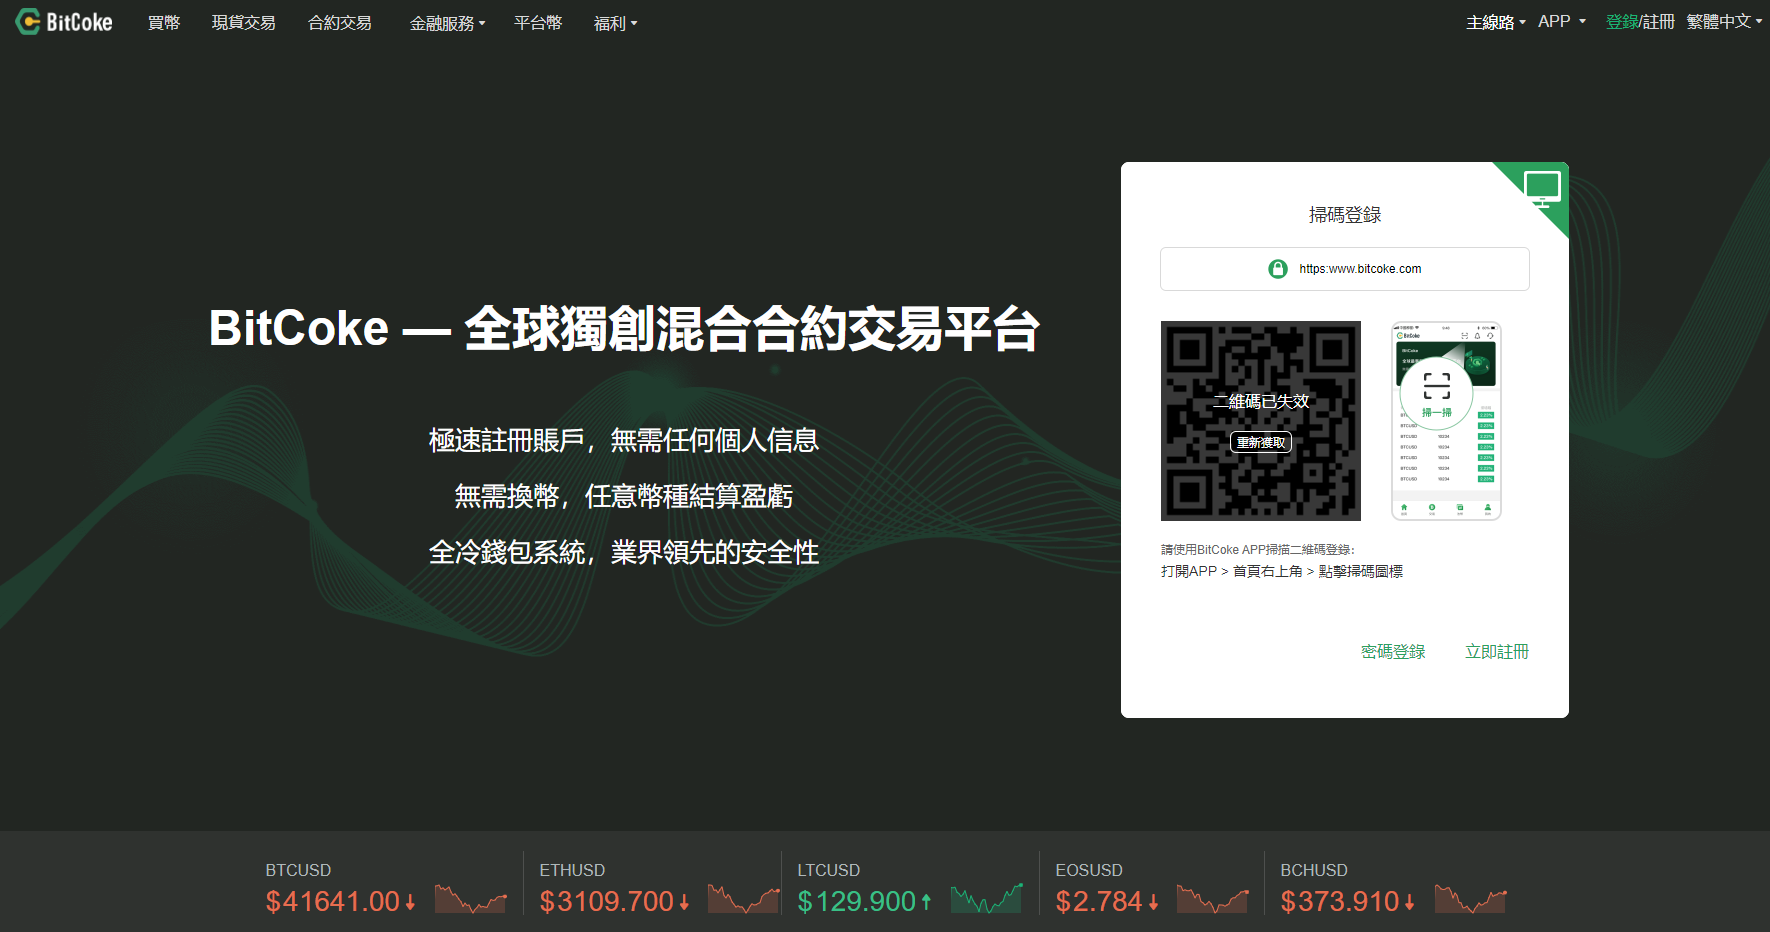This screenshot has height=932, width=1770.
Task: Click the 二維碼已失效 expired notice
Action: [x=1261, y=402]
